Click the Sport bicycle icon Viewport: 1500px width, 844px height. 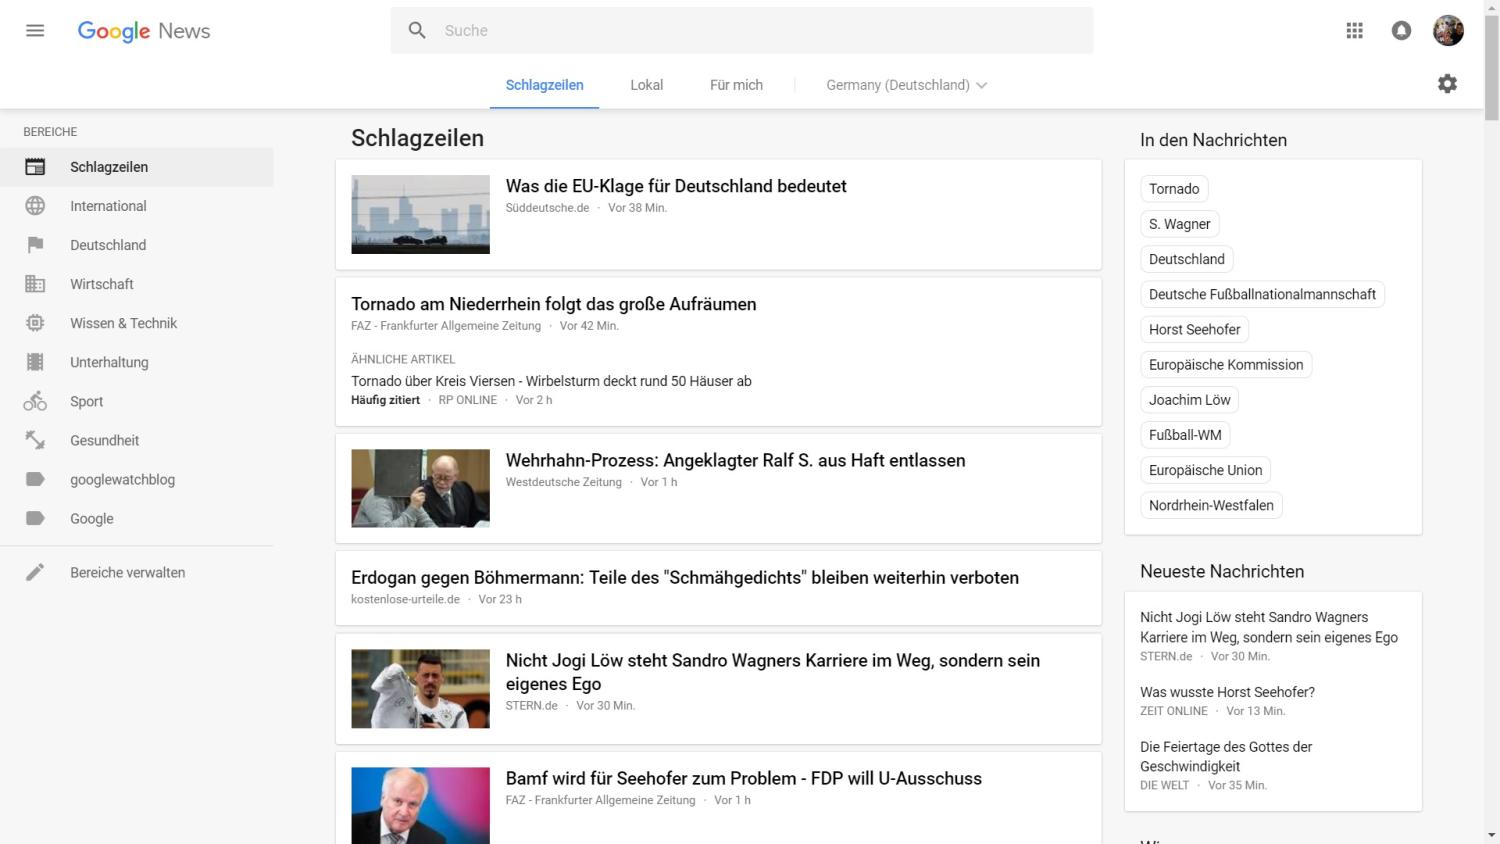pos(35,401)
